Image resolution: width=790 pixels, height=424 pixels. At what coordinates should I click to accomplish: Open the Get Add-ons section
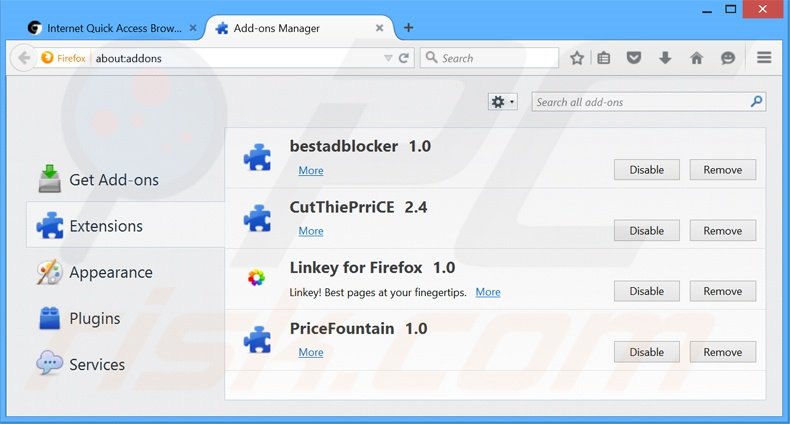[x=125, y=180]
